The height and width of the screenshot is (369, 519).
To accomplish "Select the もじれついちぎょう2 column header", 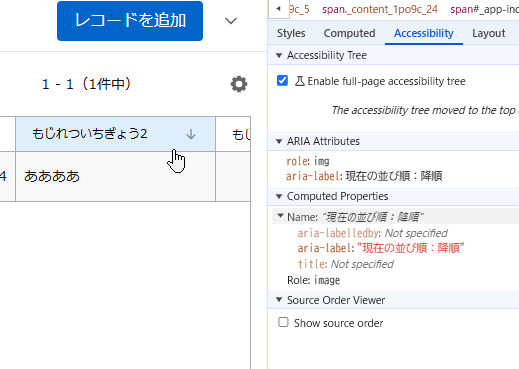I will click(x=115, y=134).
